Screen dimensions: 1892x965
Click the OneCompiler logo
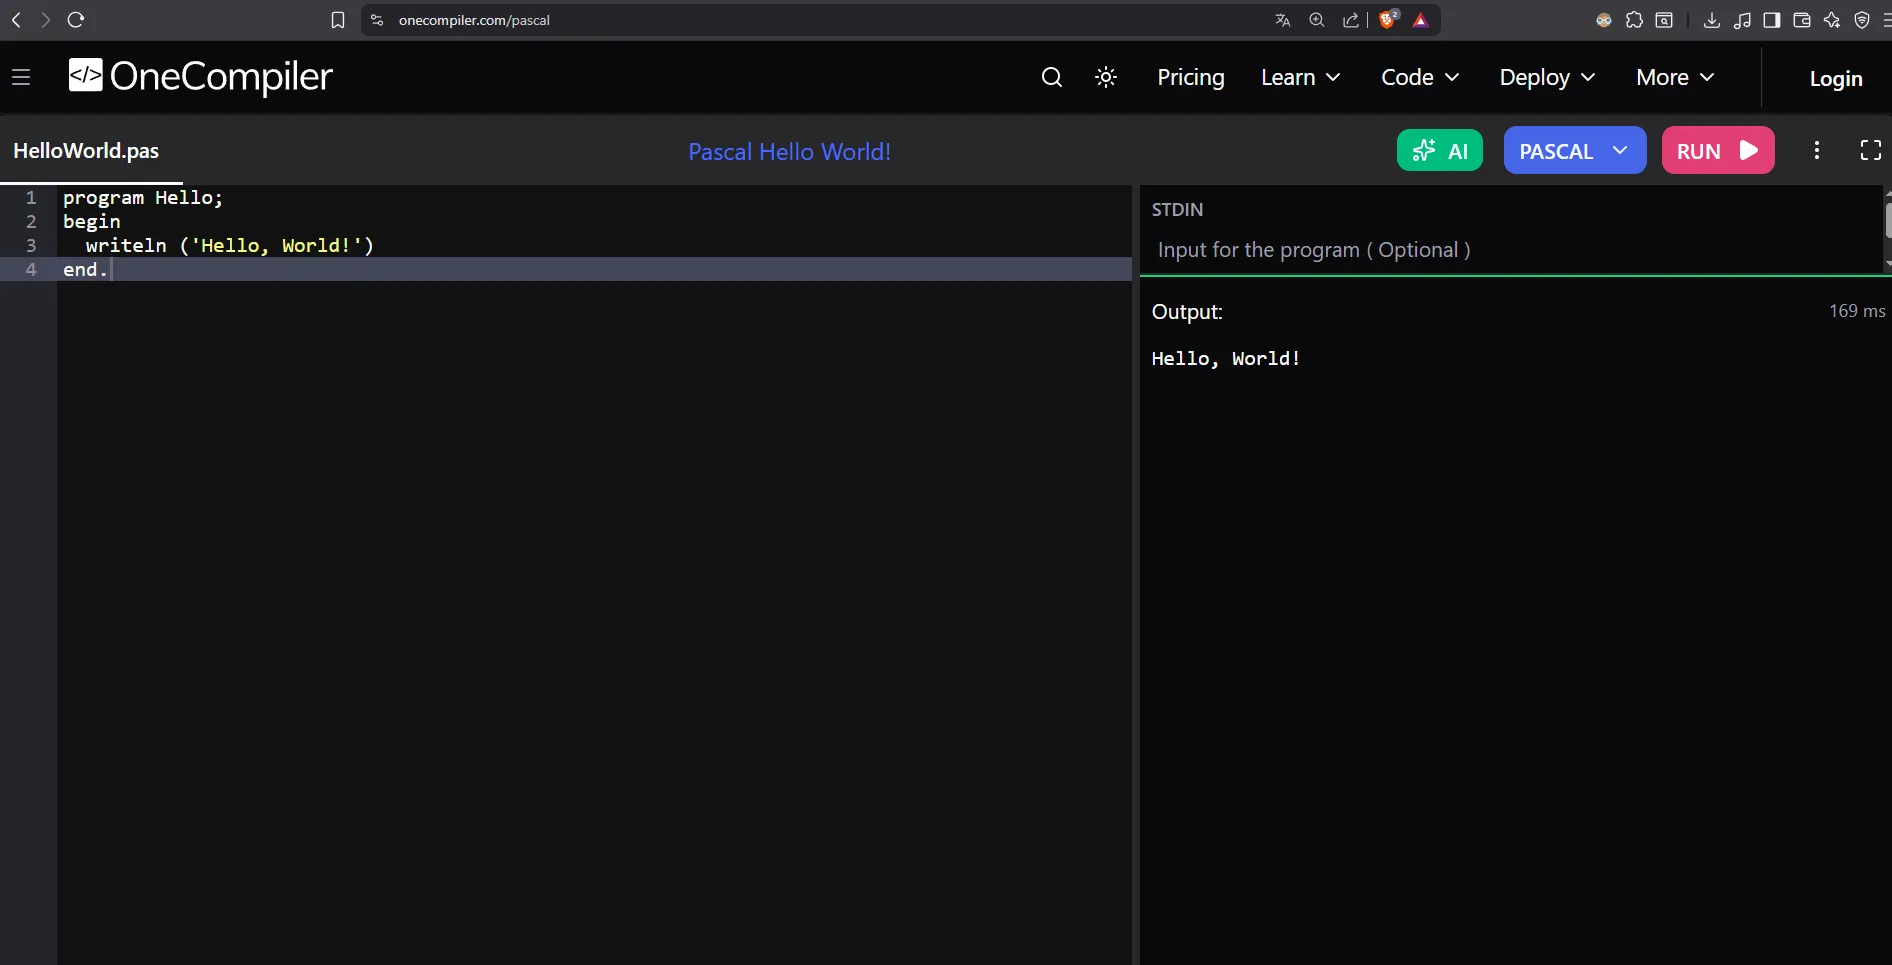point(200,77)
